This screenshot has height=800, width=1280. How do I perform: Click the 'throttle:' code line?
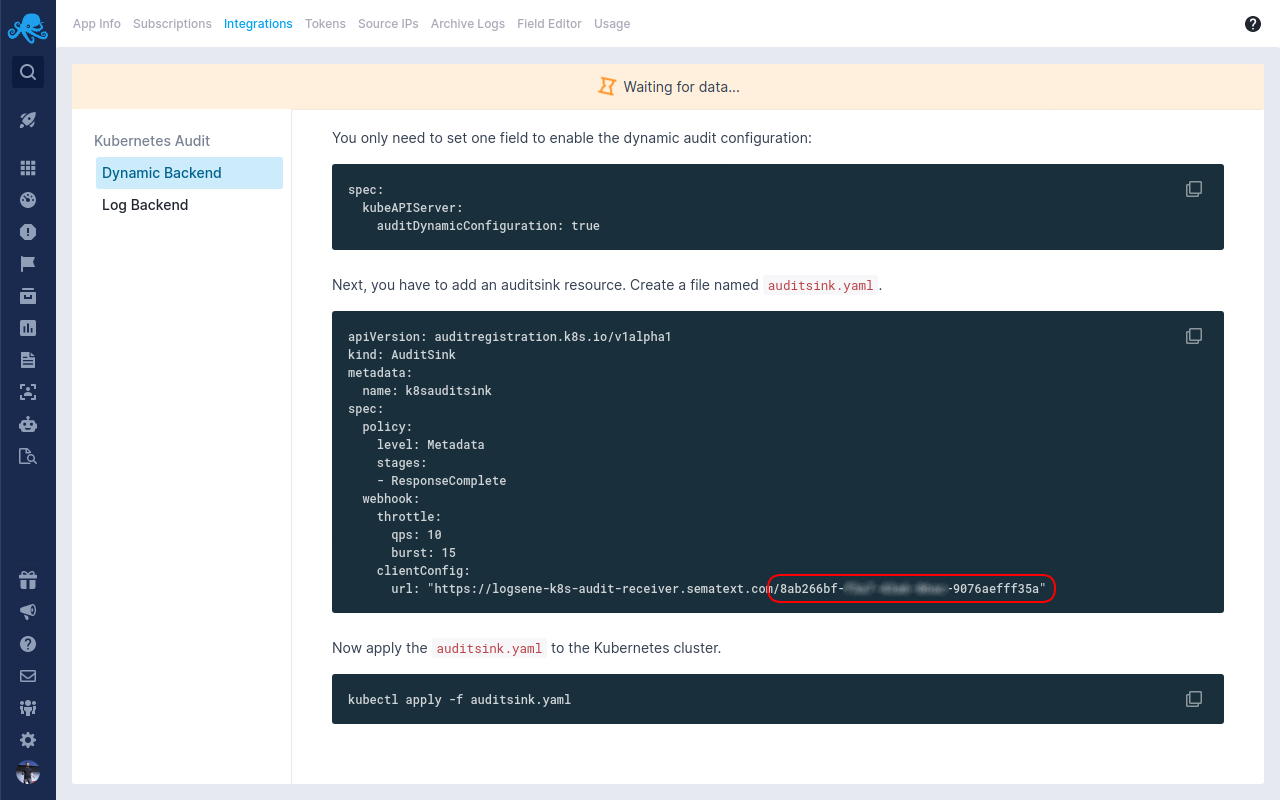coord(409,517)
